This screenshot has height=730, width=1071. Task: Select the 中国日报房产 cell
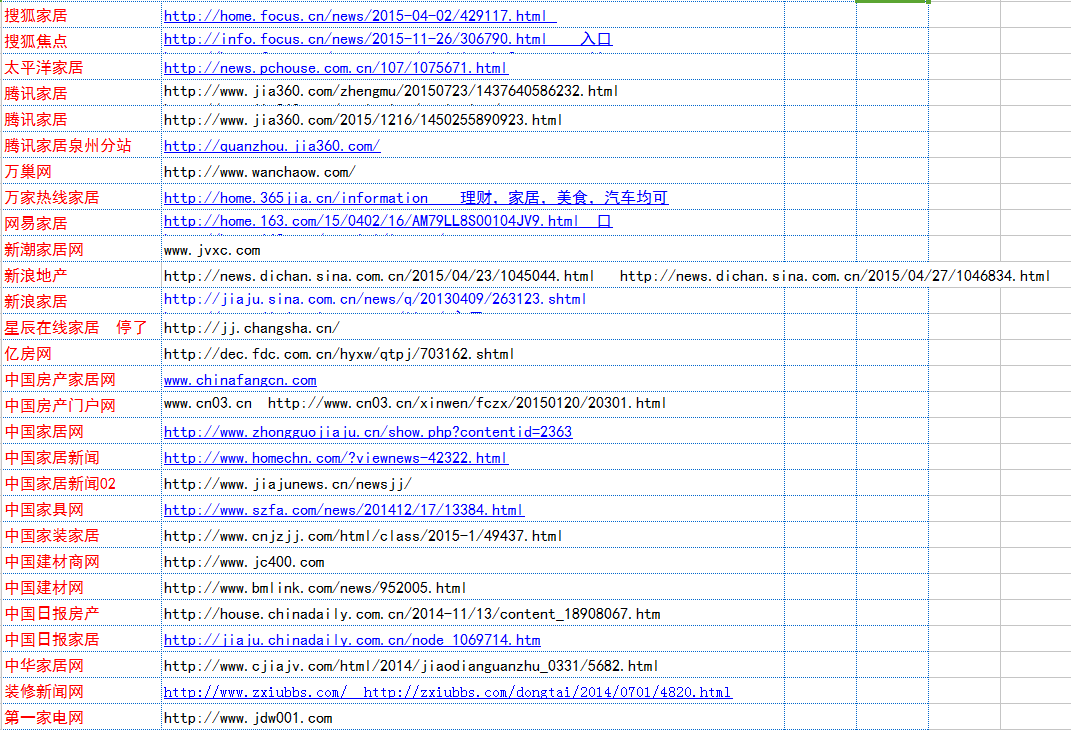coord(82,612)
